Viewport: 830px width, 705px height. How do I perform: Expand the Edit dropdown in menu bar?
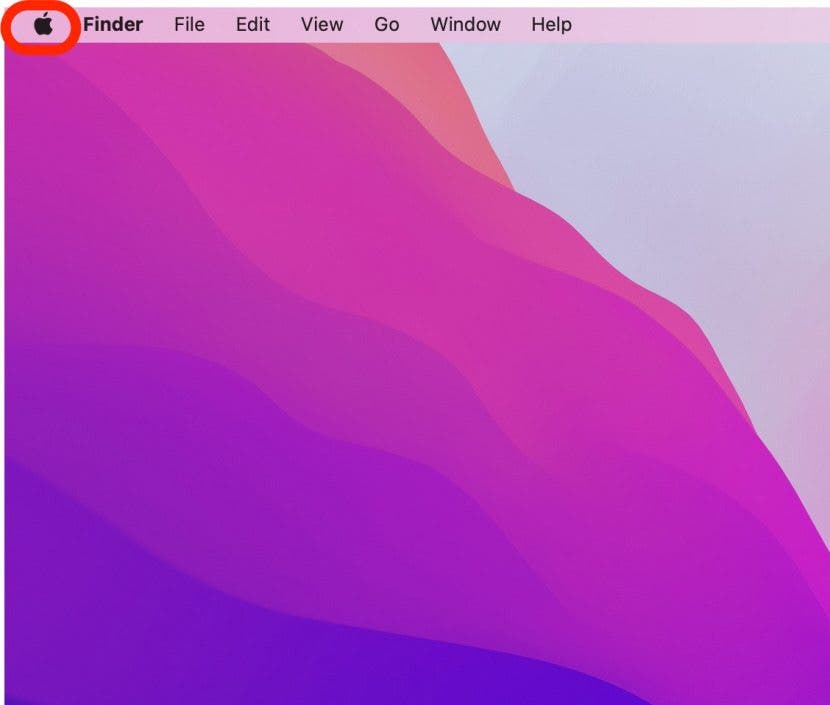[253, 25]
